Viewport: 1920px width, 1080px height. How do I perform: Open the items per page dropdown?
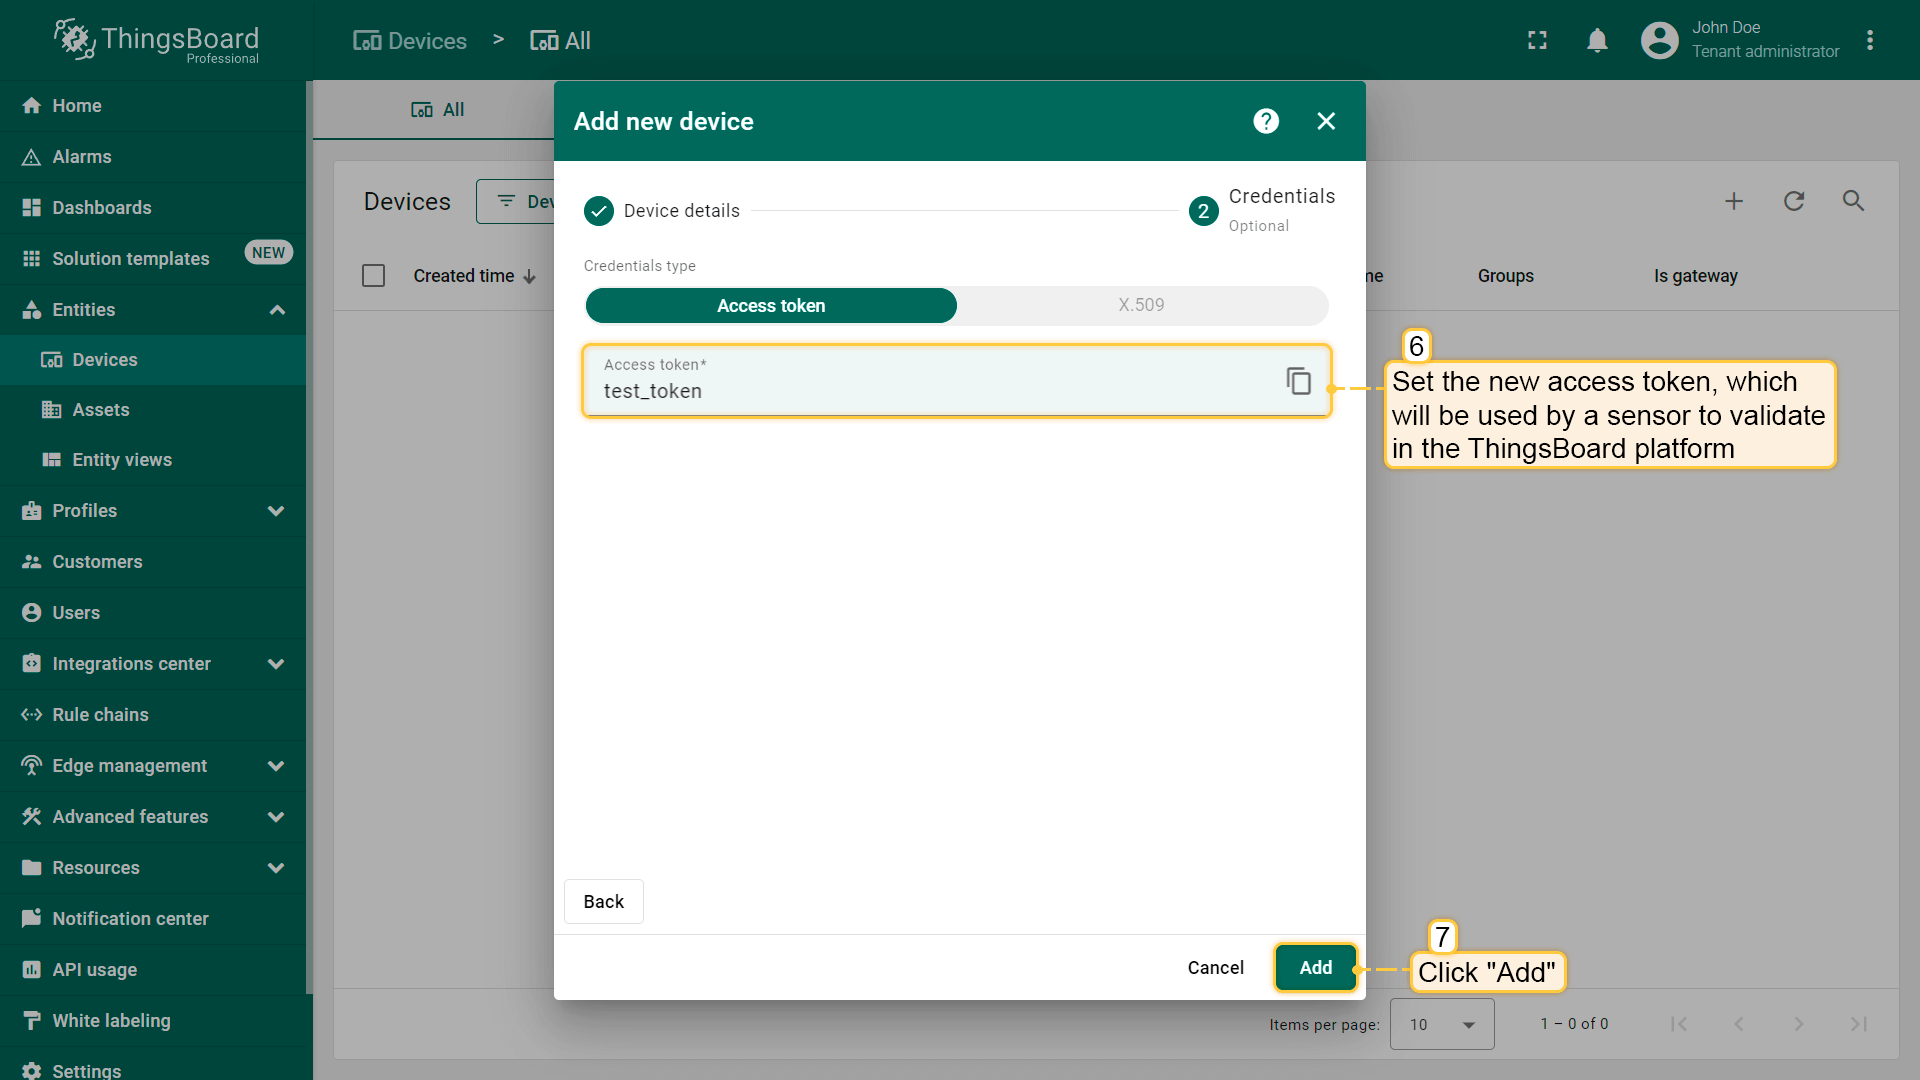point(1442,1024)
